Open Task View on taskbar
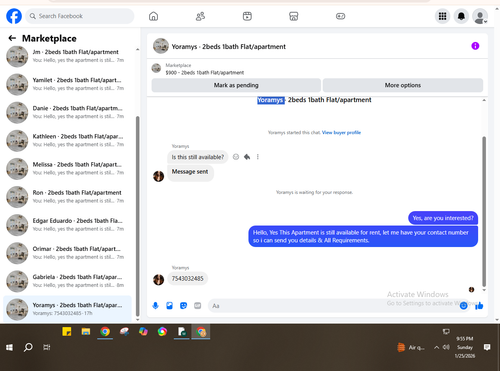This screenshot has height=371, width=500. tap(47, 348)
